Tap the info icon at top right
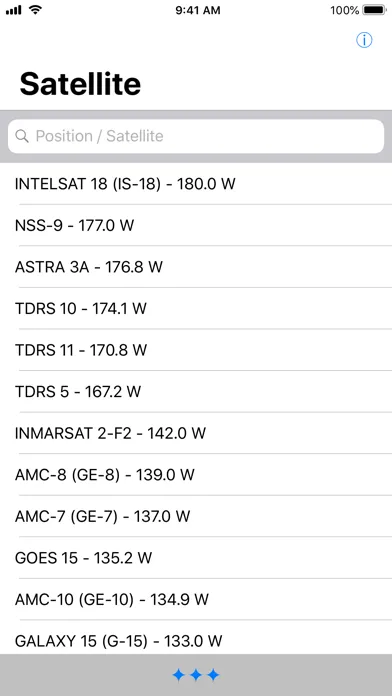The image size is (392, 696). [x=364, y=40]
